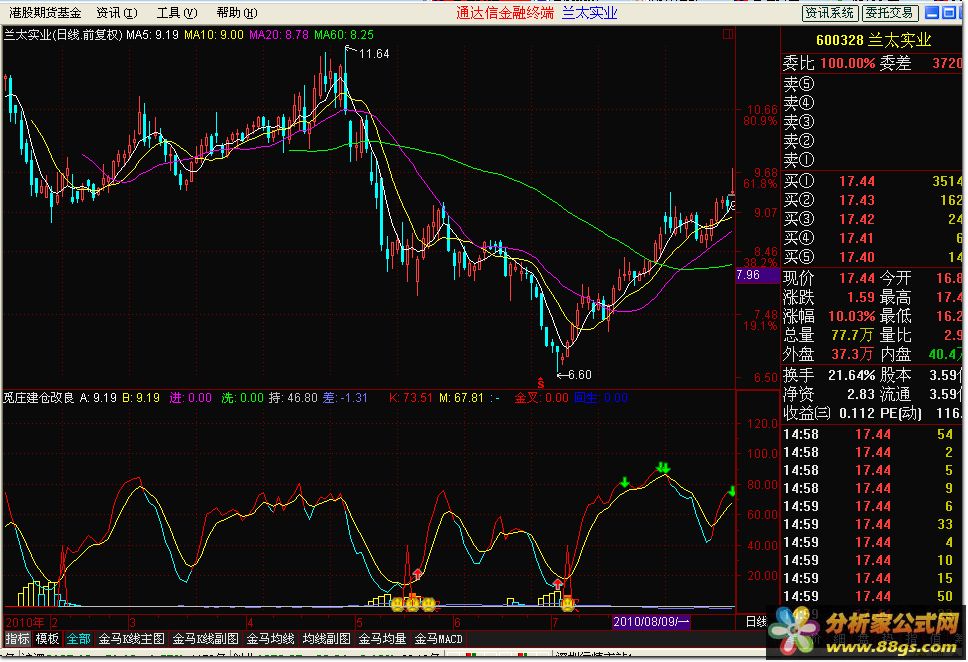Click the 资讯系统 button
The height and width of the screenshot is (662, 968).
coord(830,12)
